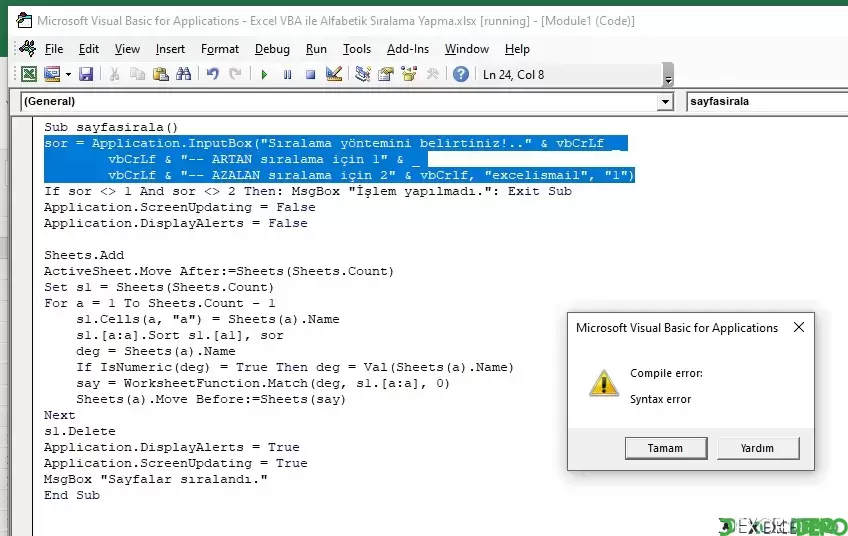This screenshot has height=536, width=848.
Task: Open the Properties Window icon
Action: coord(386,74)
